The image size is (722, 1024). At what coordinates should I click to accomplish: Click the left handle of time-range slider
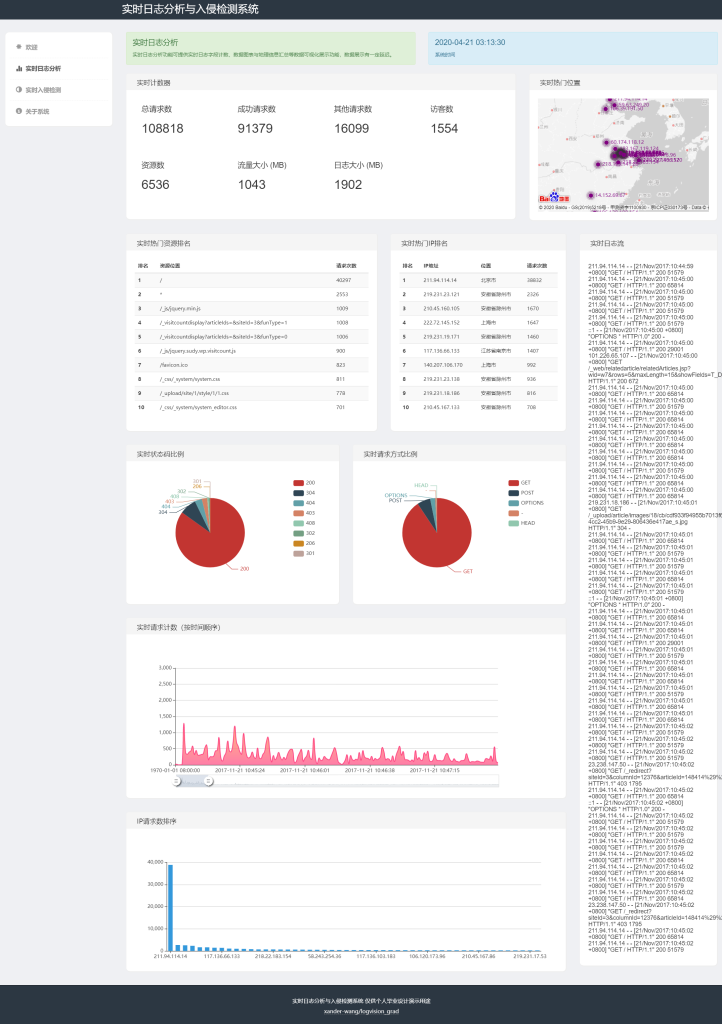click(176, 781)
